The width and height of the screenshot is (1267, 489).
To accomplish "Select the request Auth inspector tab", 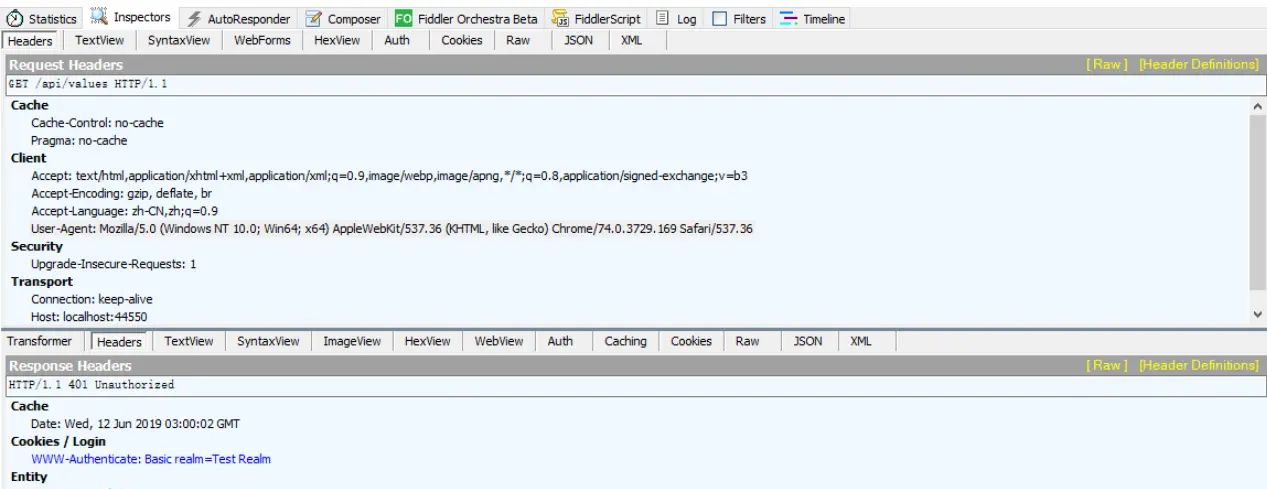I will 397,40.
